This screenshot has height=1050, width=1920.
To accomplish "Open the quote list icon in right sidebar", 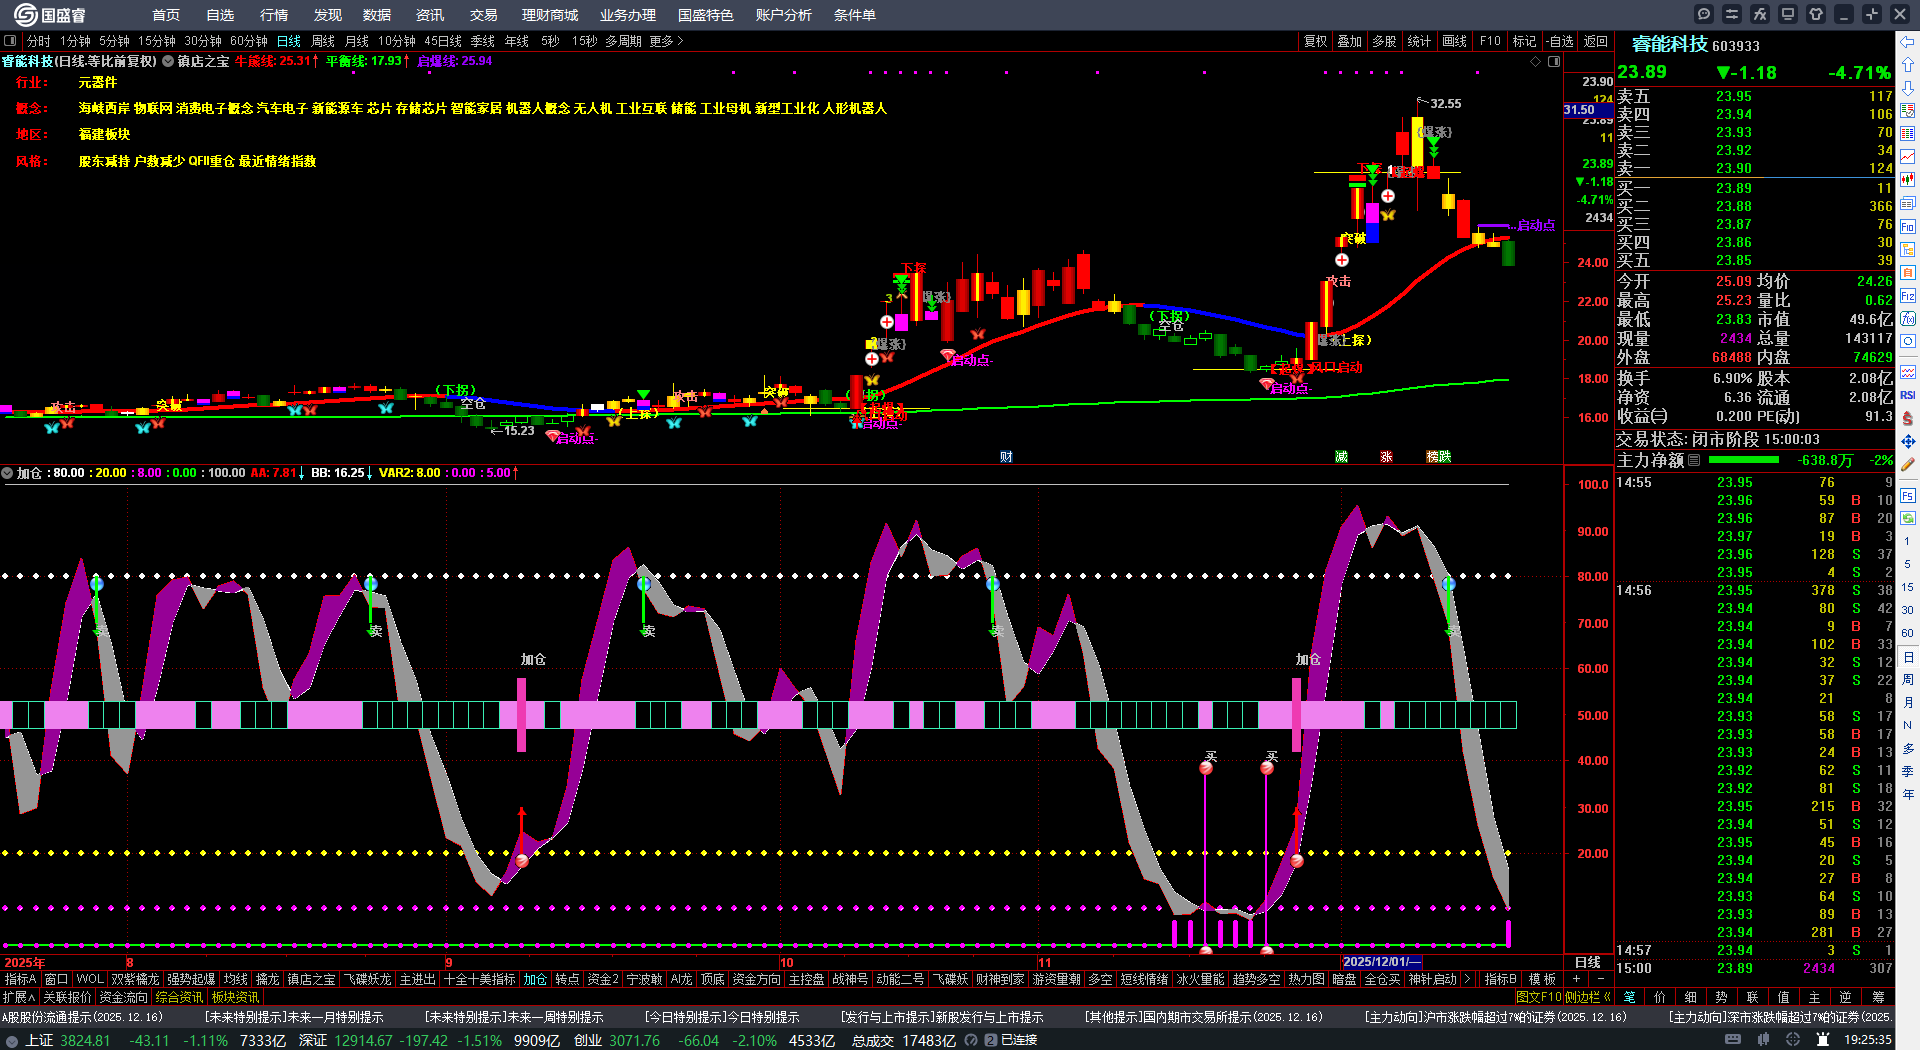I will (1908, 111).
